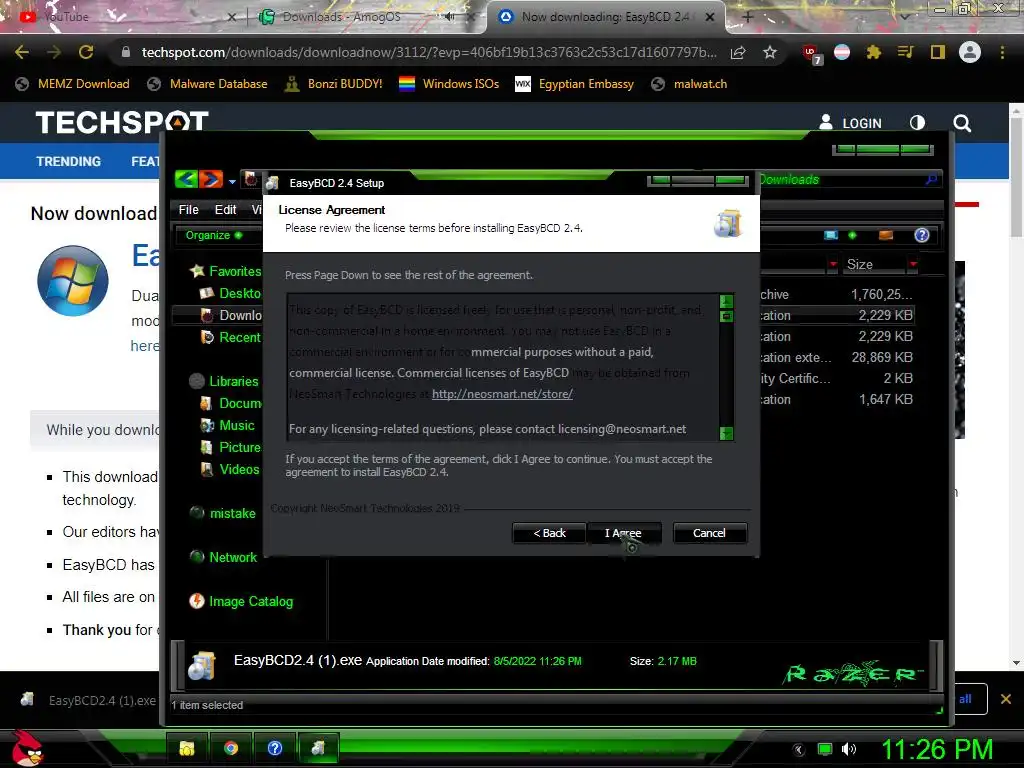The height and width of the screenshot is (768, 1024).
Task: Select Desktop in Explorer sidebar
Action: coord(231,293)
